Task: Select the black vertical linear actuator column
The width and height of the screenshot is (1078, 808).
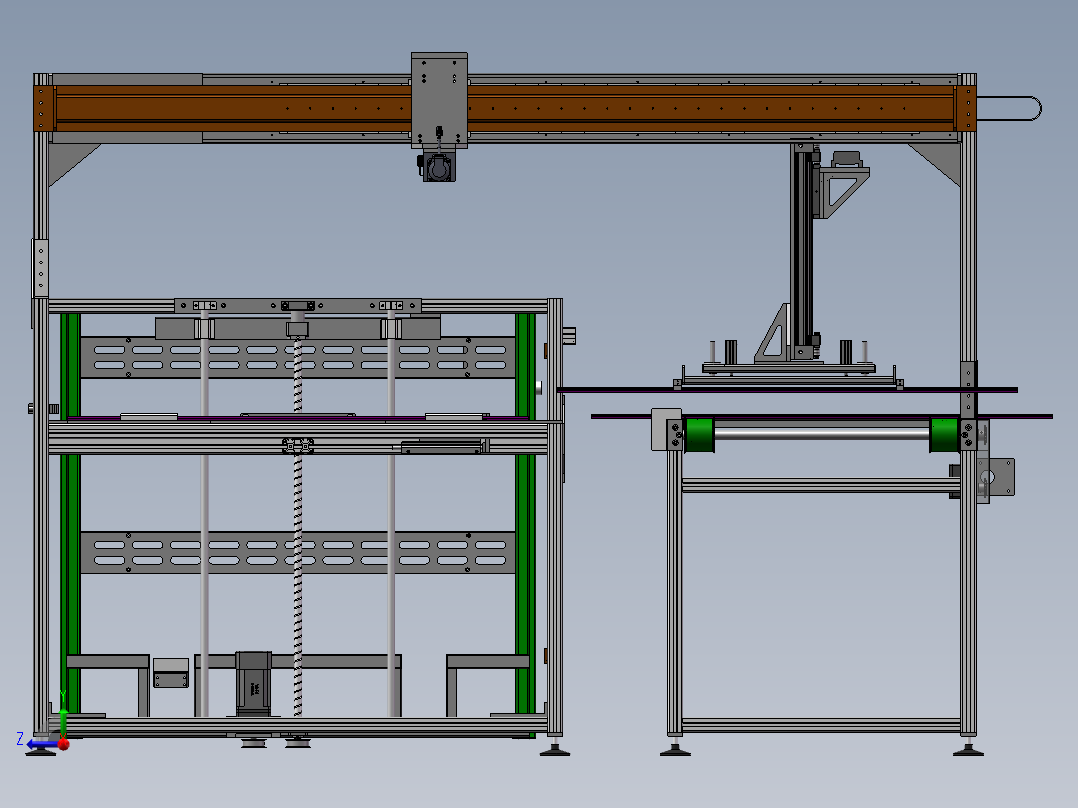Action: [x=802, y=249]
